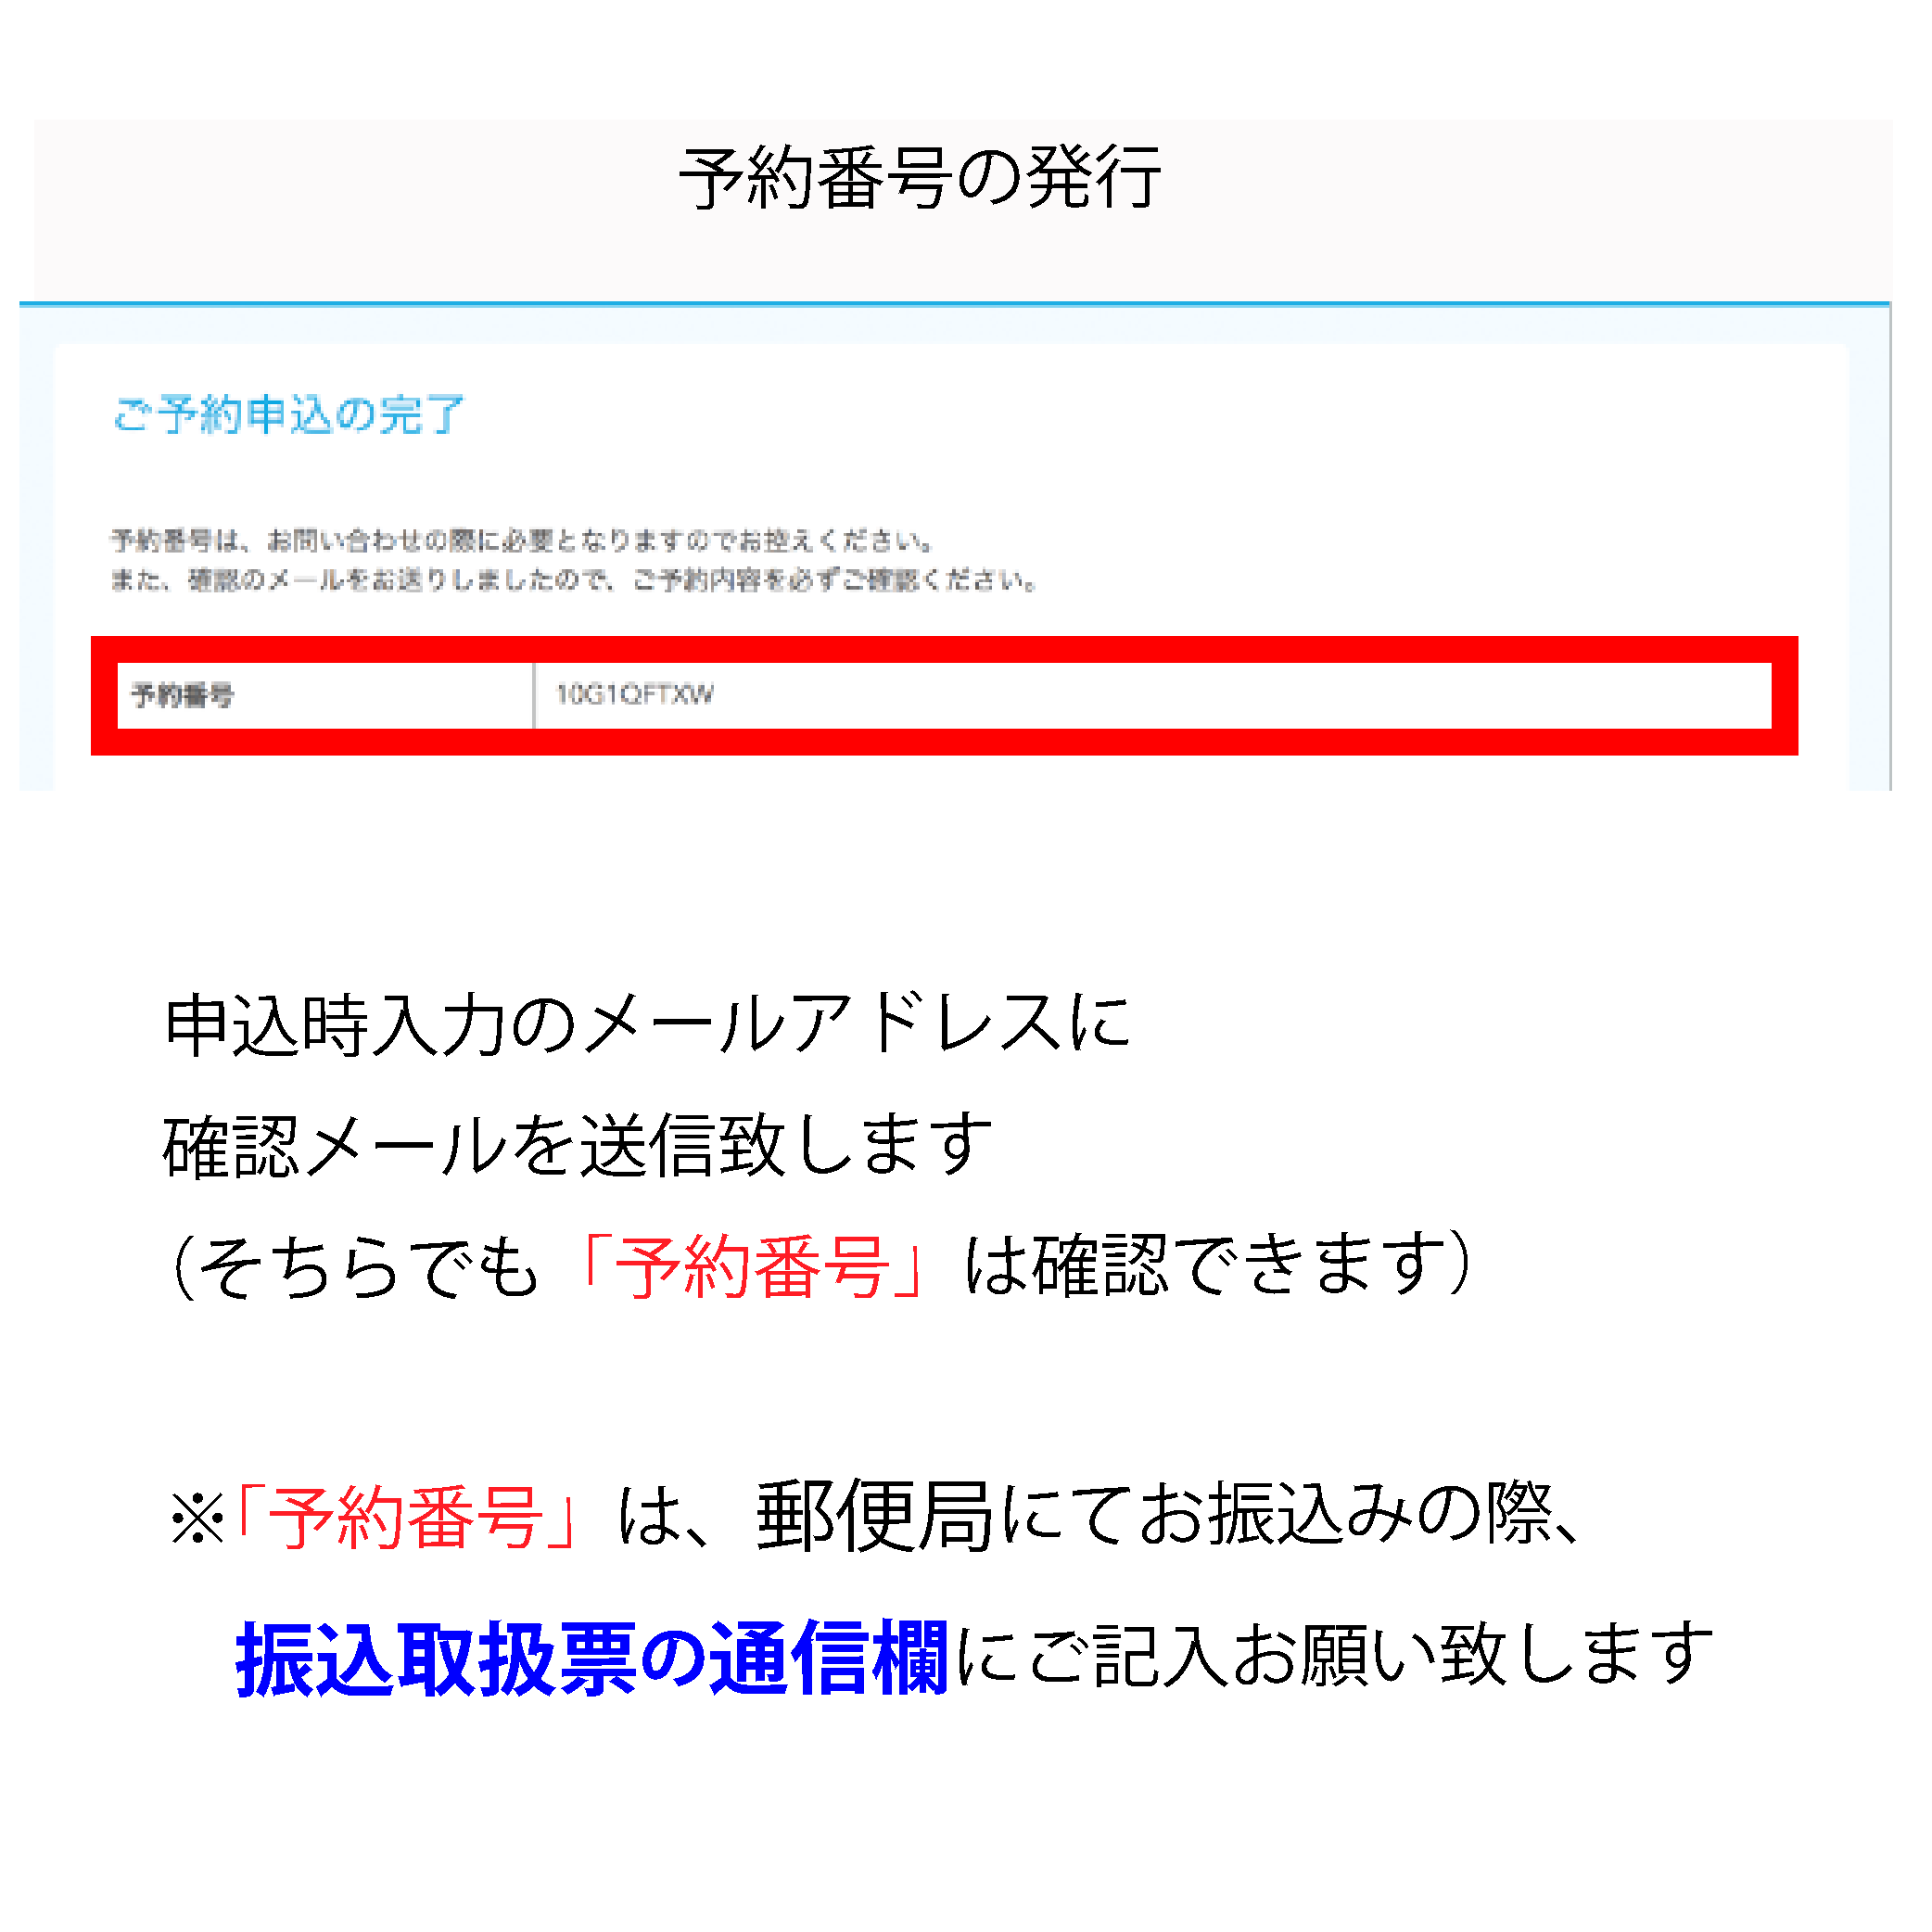Click red 「予約番号」 after the ※ mark
The height and width of the screenshot is (1932, 1932).
pos(406,1516)
